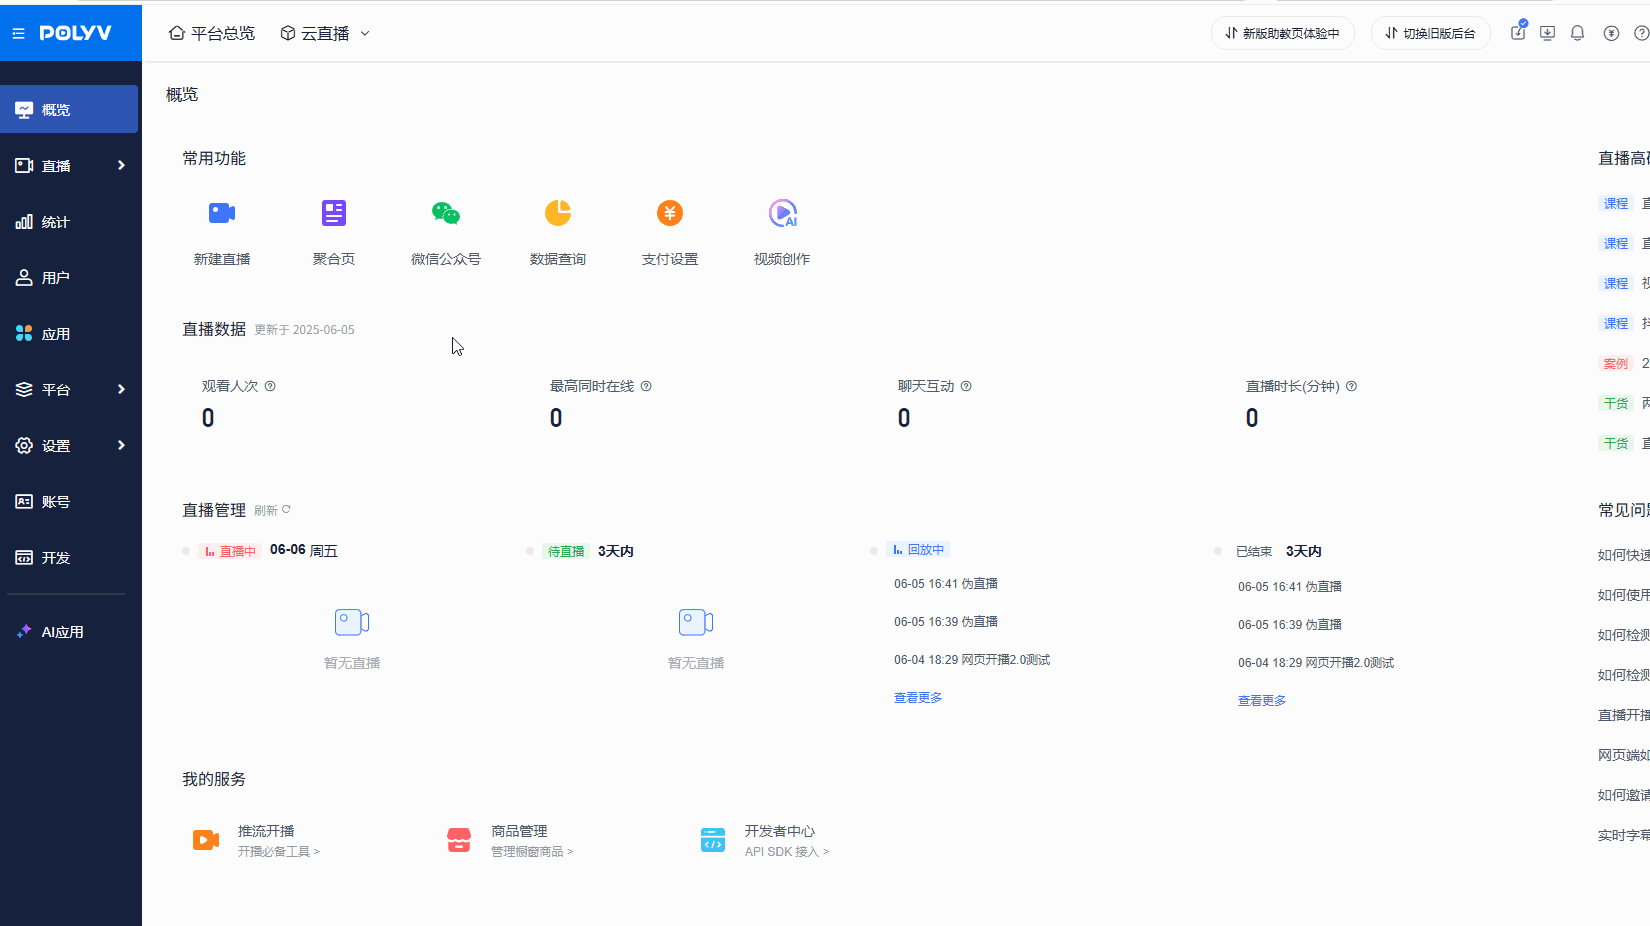Show the help tip beside 直播时长(分钟)
Screen dimensions: 1650x926
coord(1351,386)
